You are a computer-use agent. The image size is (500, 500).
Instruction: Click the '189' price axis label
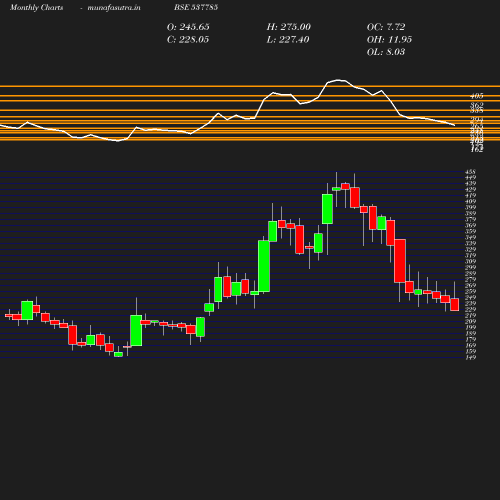point(470,334)
